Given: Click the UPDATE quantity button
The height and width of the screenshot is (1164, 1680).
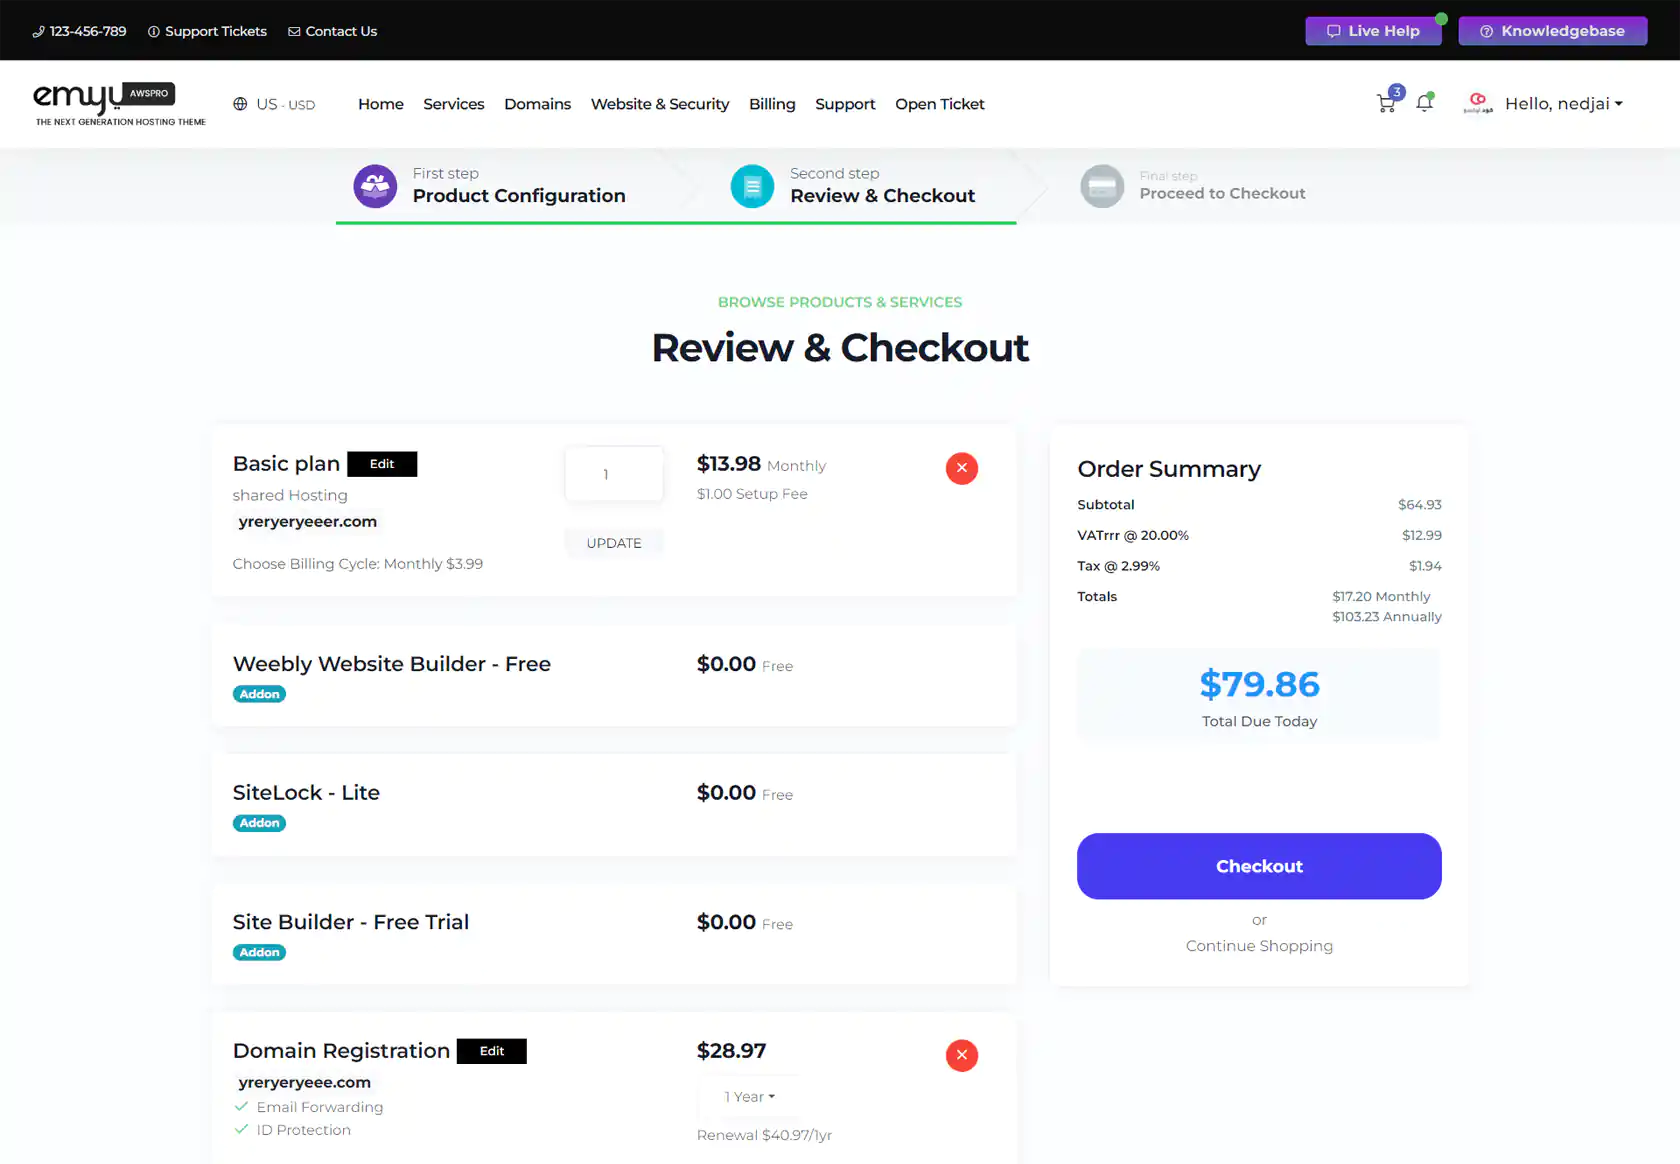Looking at the screenshot, I should 614,543.
